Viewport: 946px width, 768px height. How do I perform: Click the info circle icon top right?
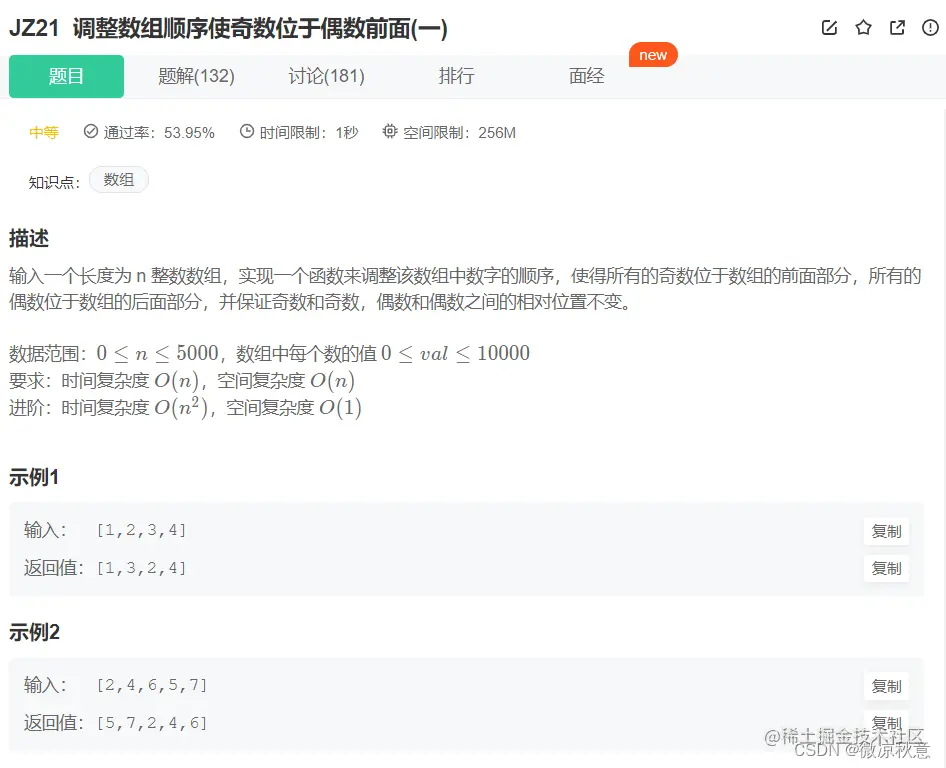[929, 28]
